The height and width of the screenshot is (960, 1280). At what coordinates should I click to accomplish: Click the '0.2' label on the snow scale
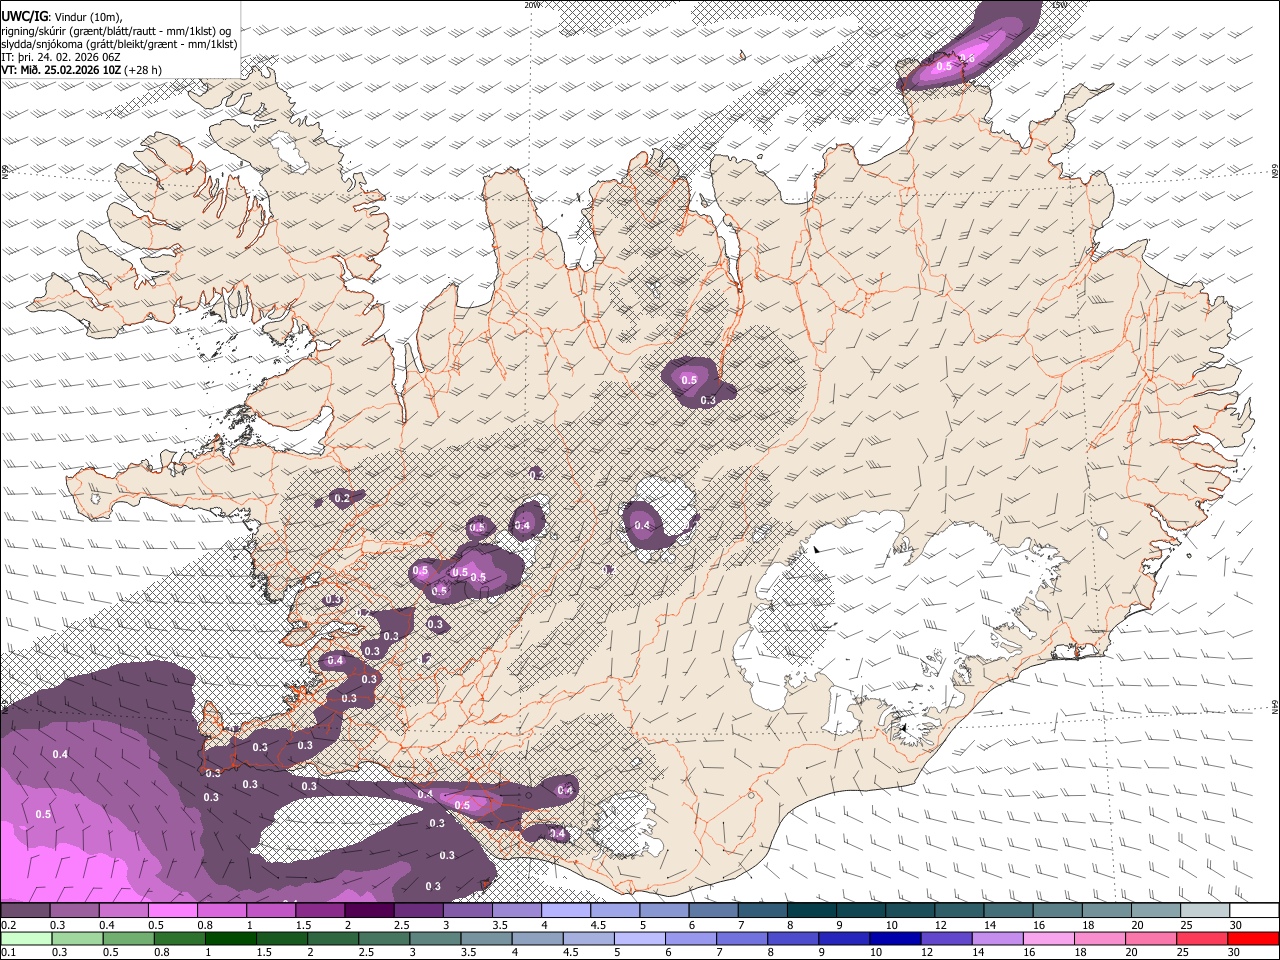tap(8, 925)
